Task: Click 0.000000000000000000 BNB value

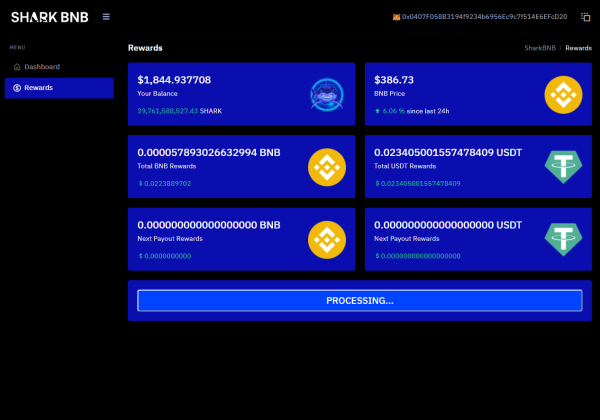Action: tap(209, 225)
